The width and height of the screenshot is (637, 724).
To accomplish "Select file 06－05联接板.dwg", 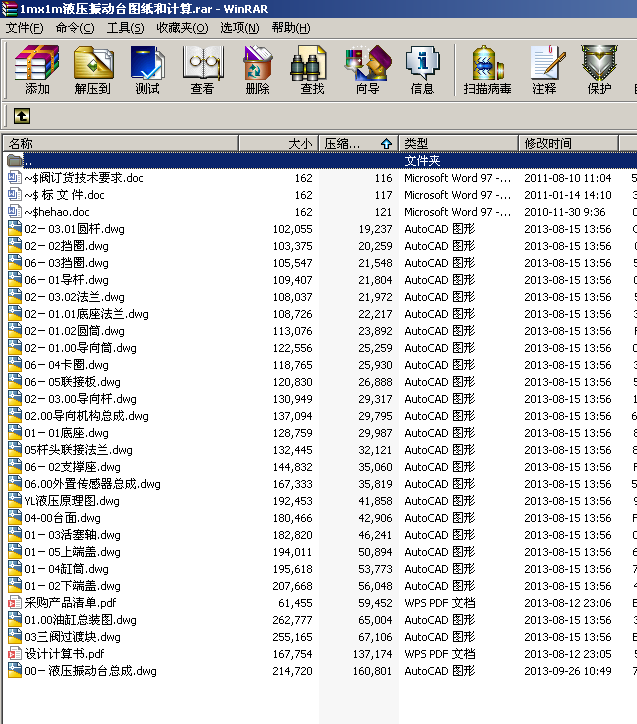I will coord(72,382).
